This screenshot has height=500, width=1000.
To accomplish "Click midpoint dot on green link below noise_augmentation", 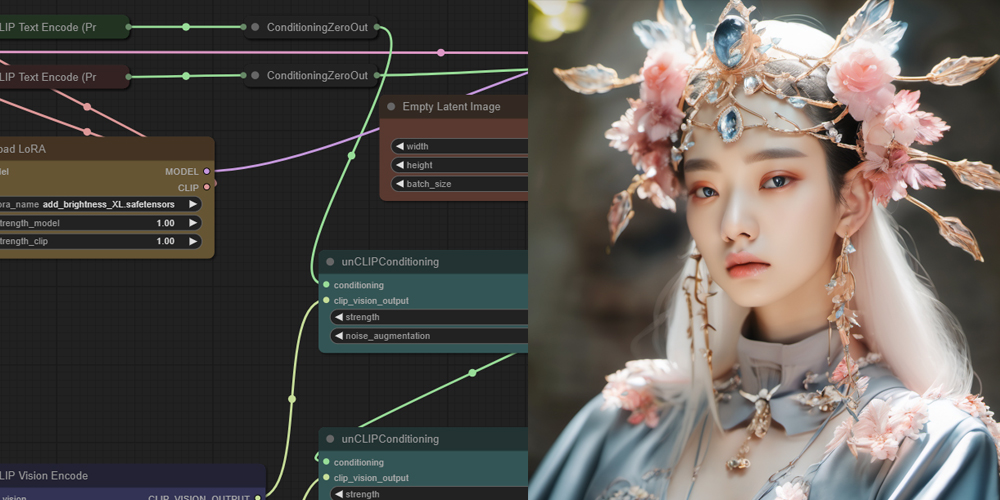I will (x=472, y=372).
